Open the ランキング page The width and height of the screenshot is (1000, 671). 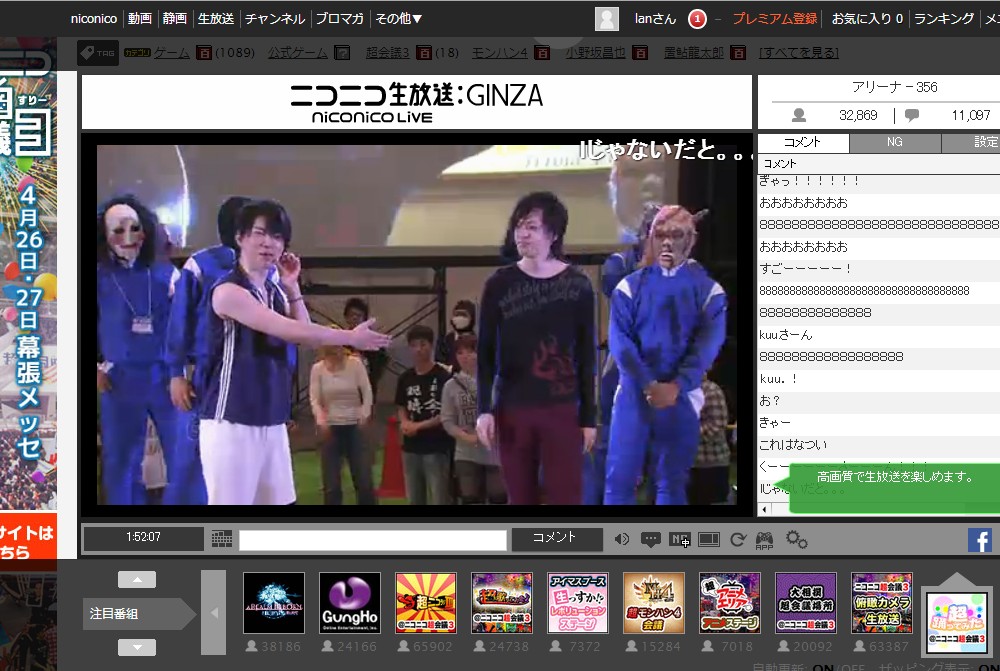click(944, 18)
